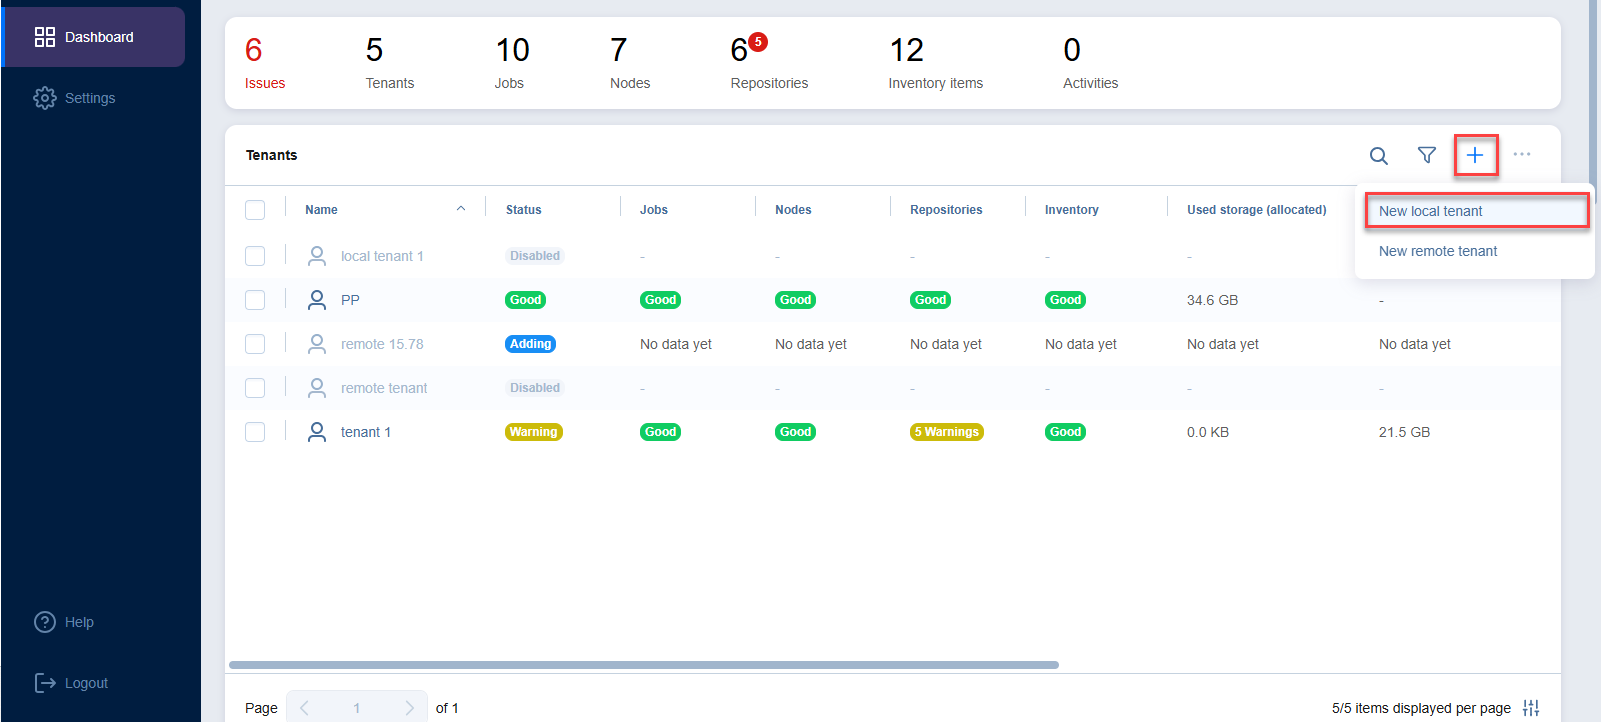Go to previous page arrow
This screenshot has width=1601, height=722.
pos(305,708)
